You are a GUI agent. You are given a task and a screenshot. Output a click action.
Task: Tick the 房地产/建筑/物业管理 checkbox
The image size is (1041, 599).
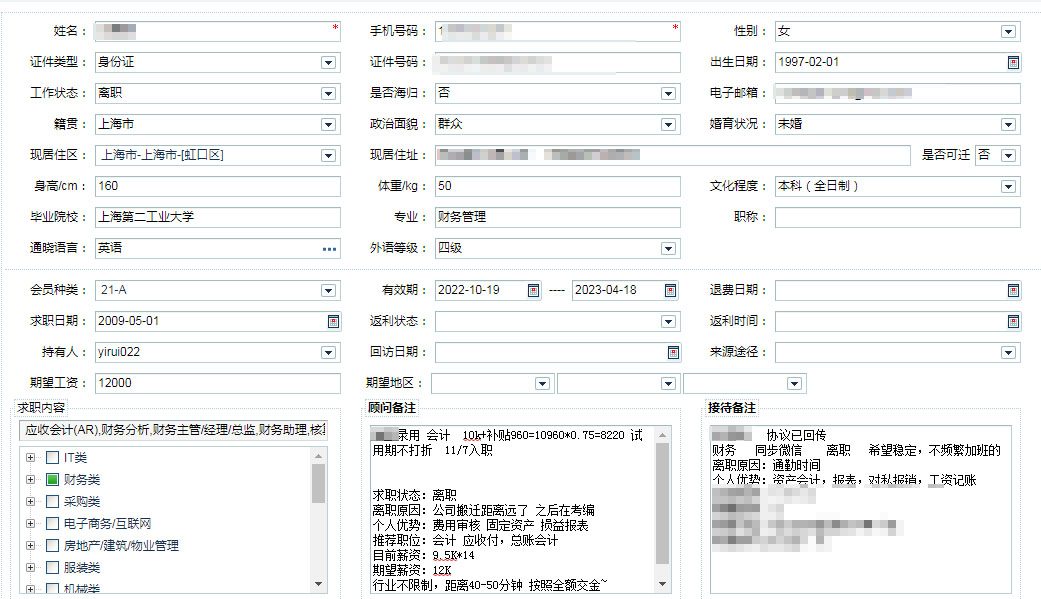pos(52,545)
